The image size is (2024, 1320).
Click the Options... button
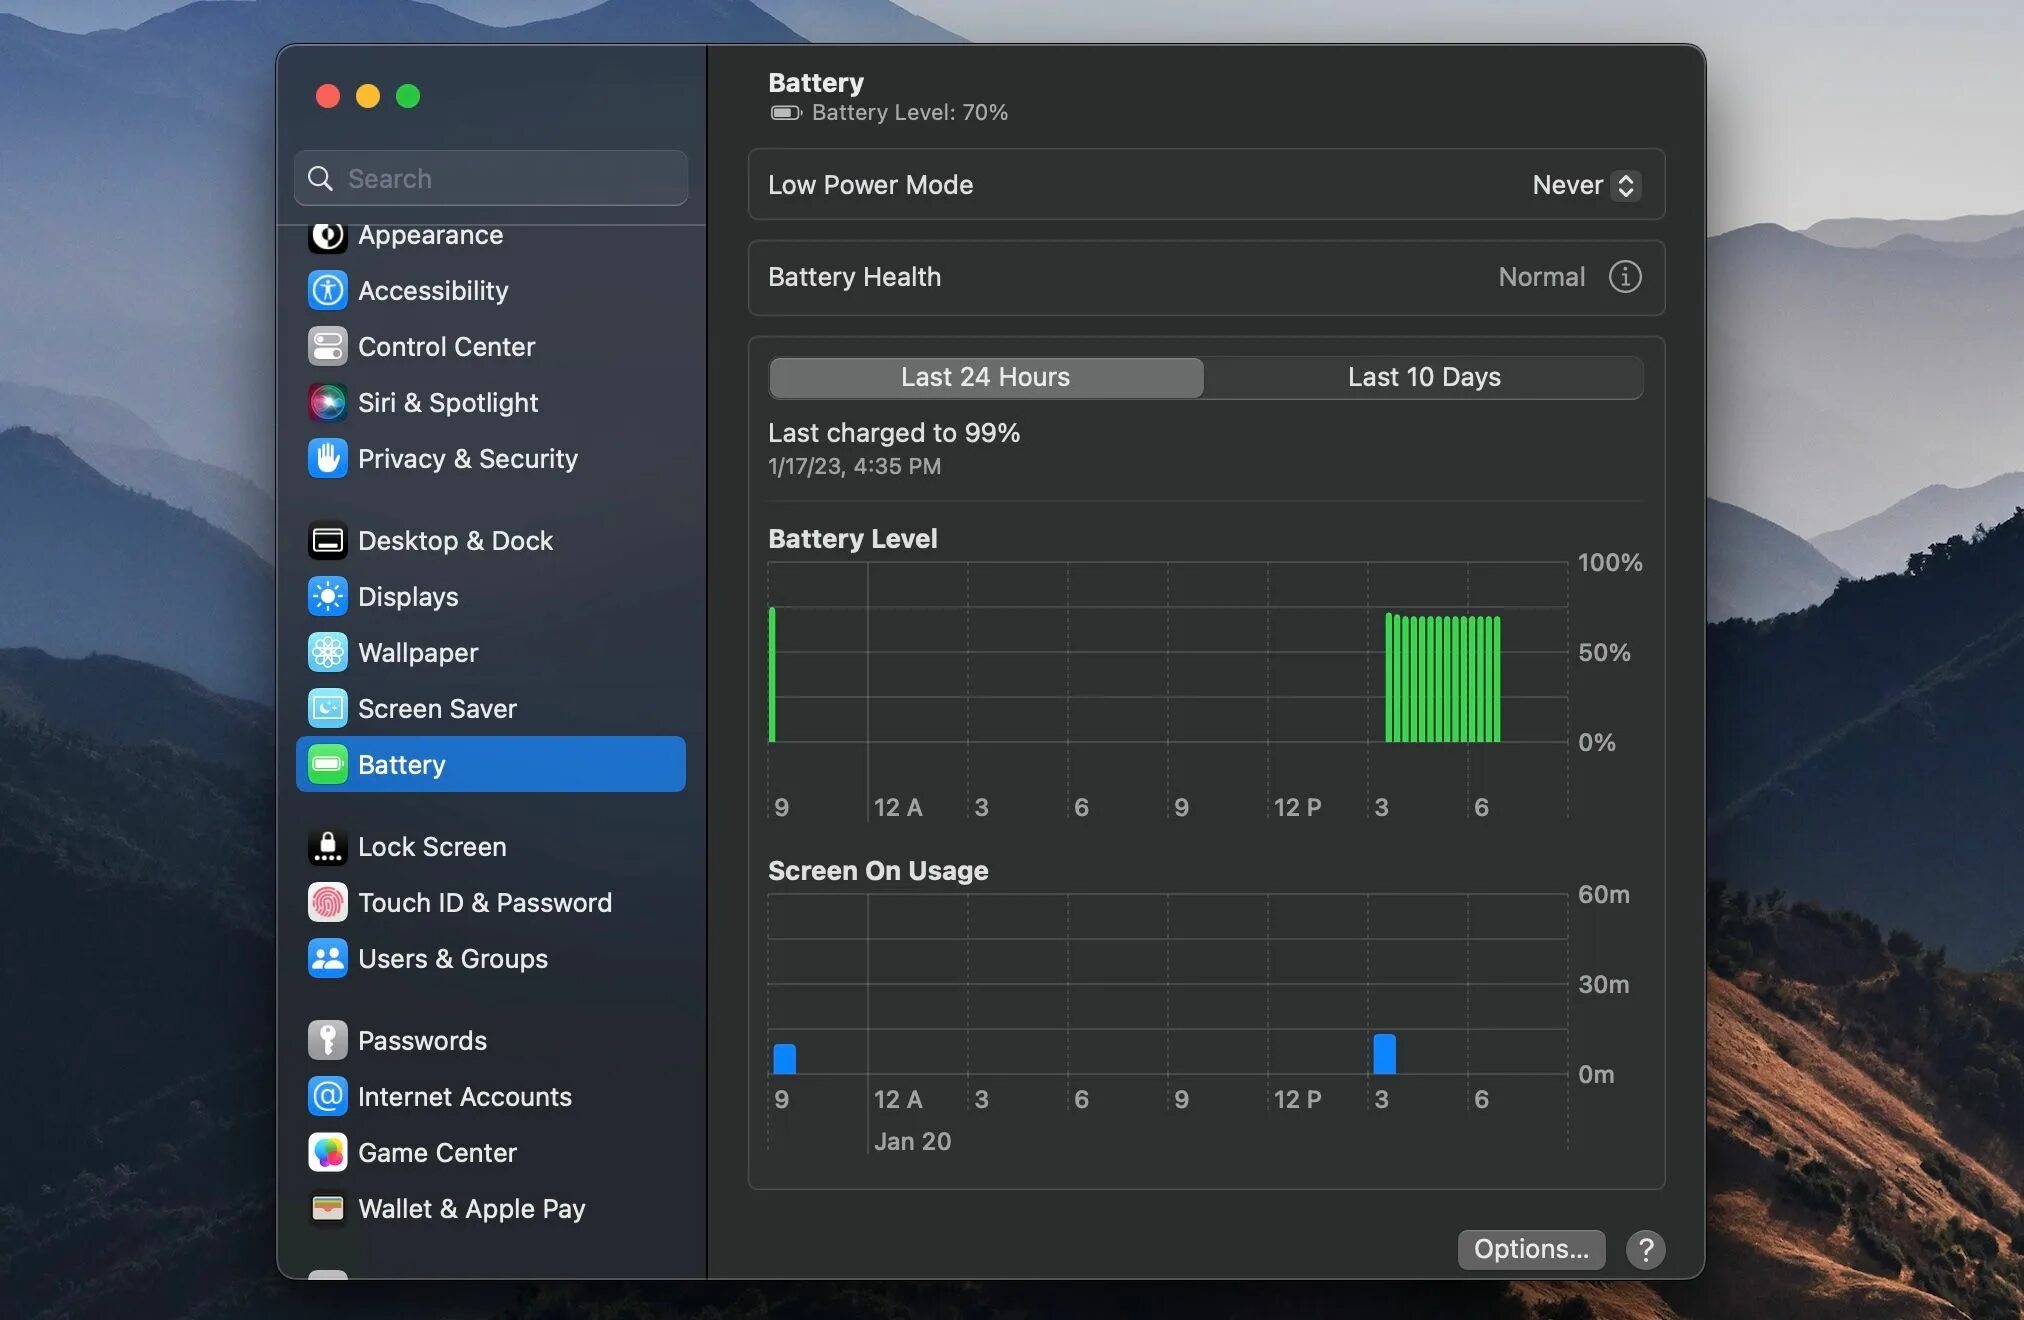tap(1530, 1249)
